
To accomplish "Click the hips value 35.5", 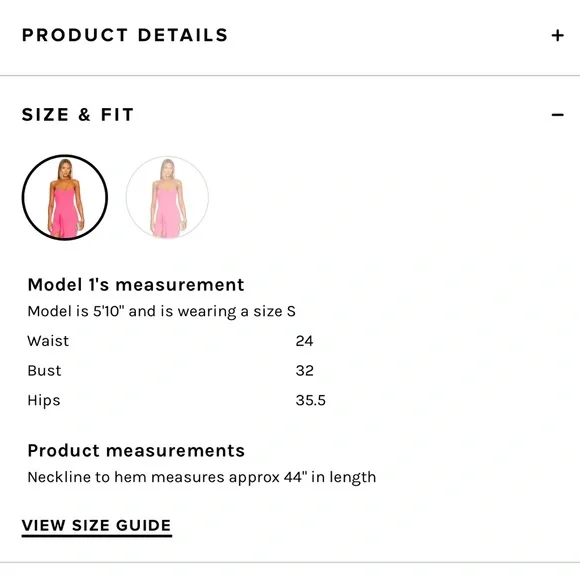I will click(x=311, y=400).
